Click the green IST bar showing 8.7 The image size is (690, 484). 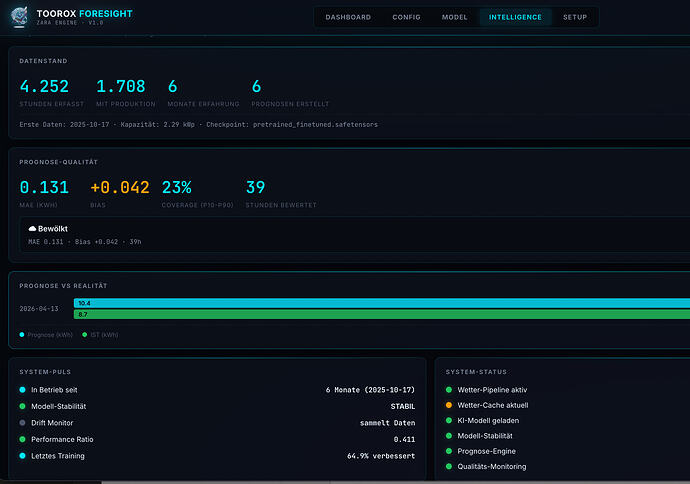coord(382,314)
